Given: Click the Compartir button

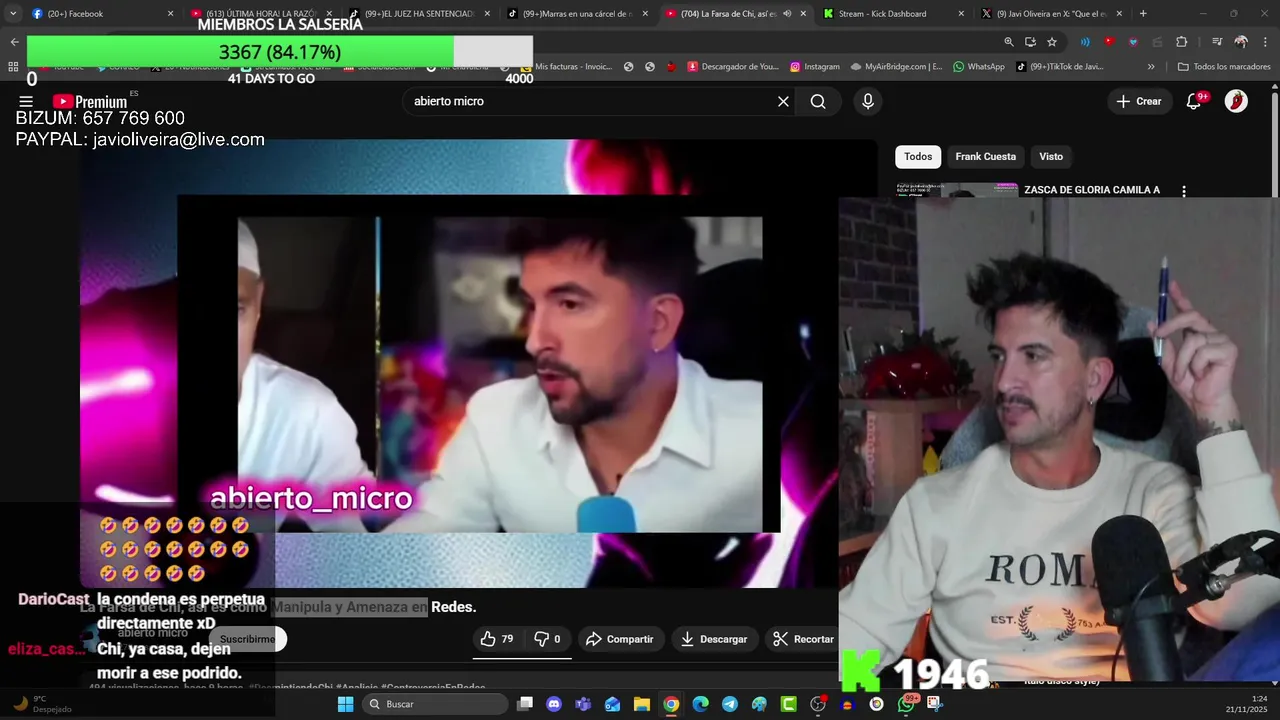Looking at the screenshot, I should pyautogui.click(x=620, y=639).
